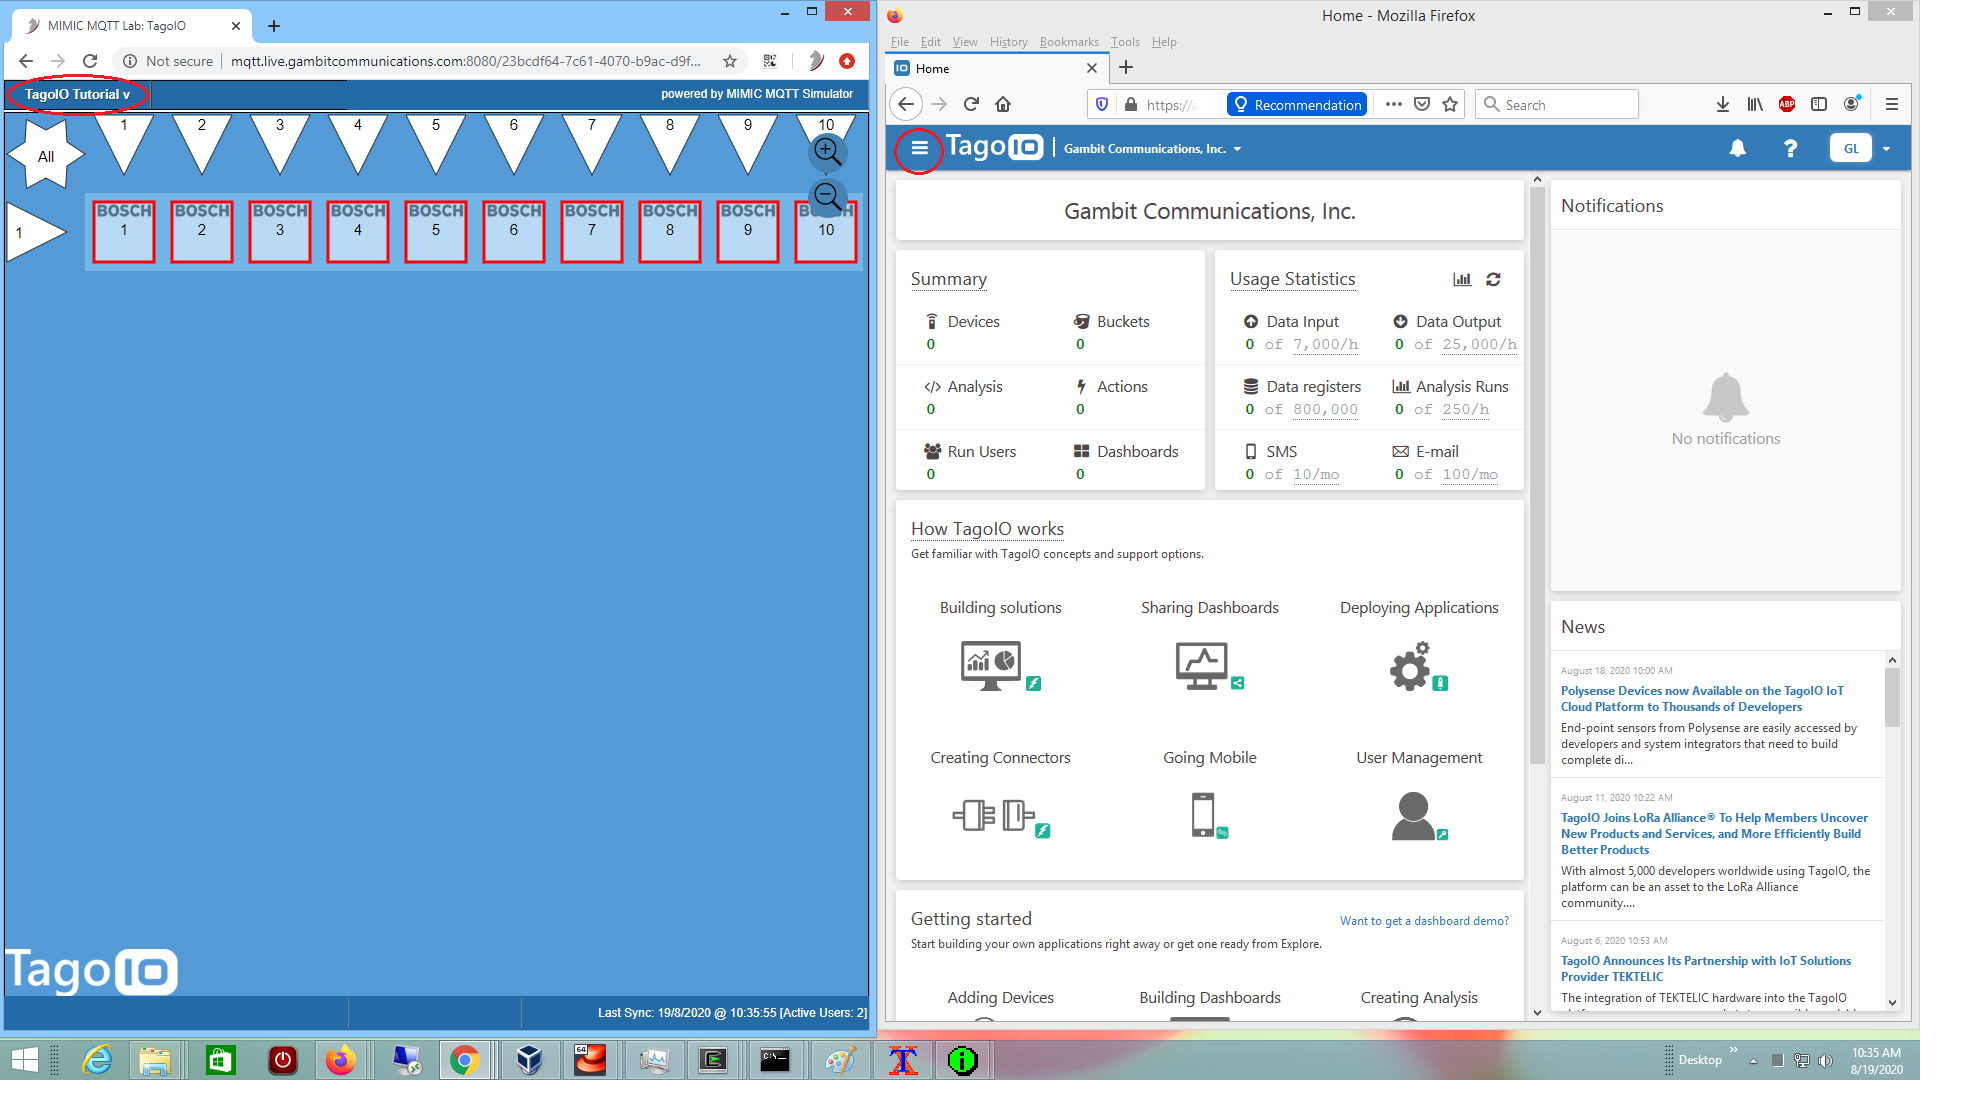Show hidden system tray icons arrow
The image size is (1968, 1108).
click(x=1753, y=1060)
